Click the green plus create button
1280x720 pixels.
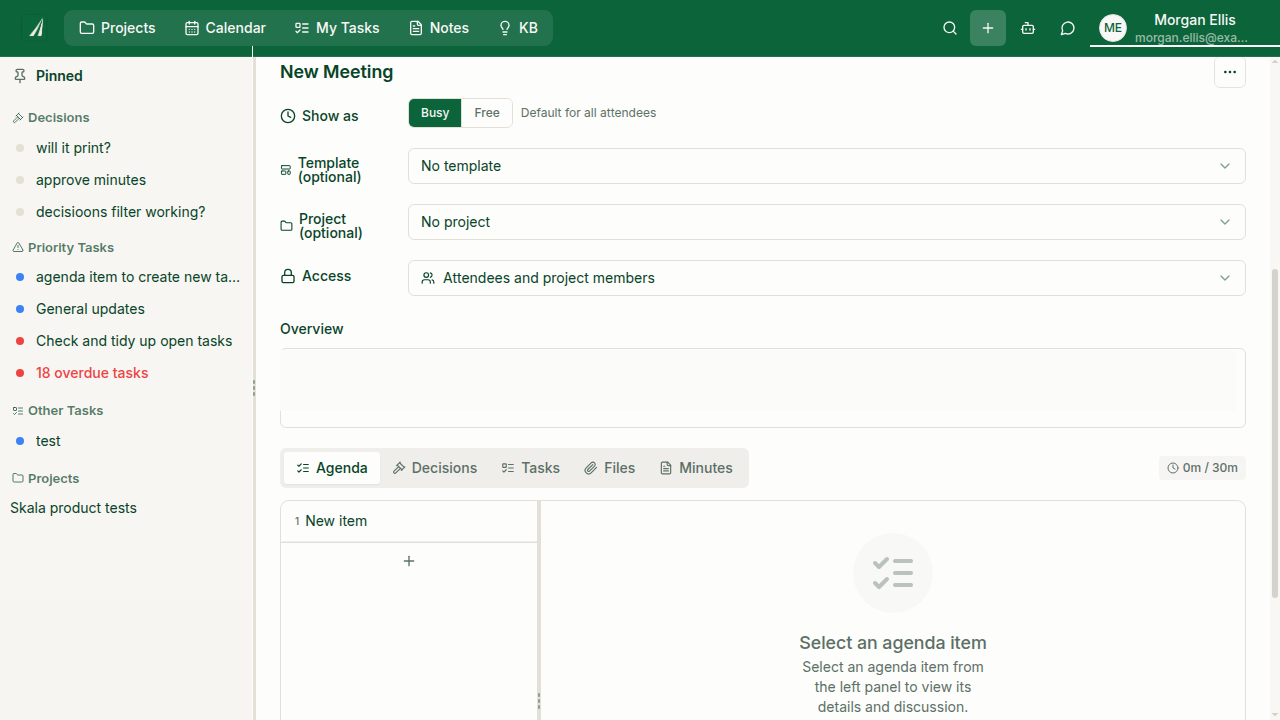(x=988, y=28)
